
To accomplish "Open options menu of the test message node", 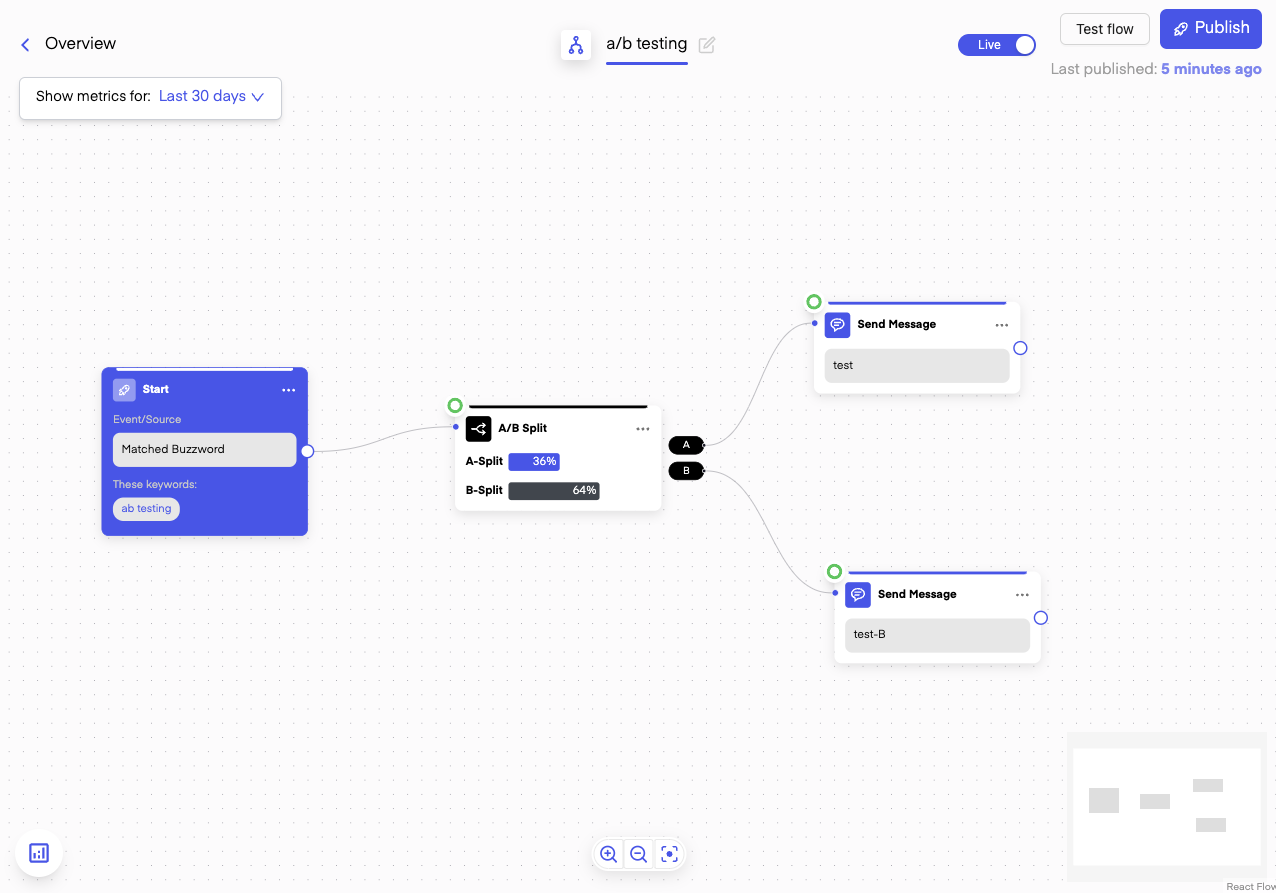I will (1002, 325).
